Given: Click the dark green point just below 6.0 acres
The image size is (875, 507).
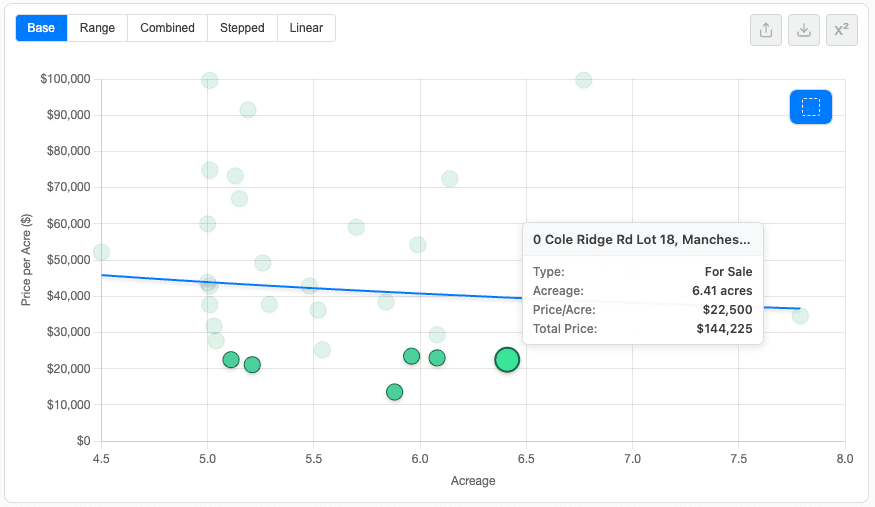Looking at the screenshot, I should [x=411, y=356].
